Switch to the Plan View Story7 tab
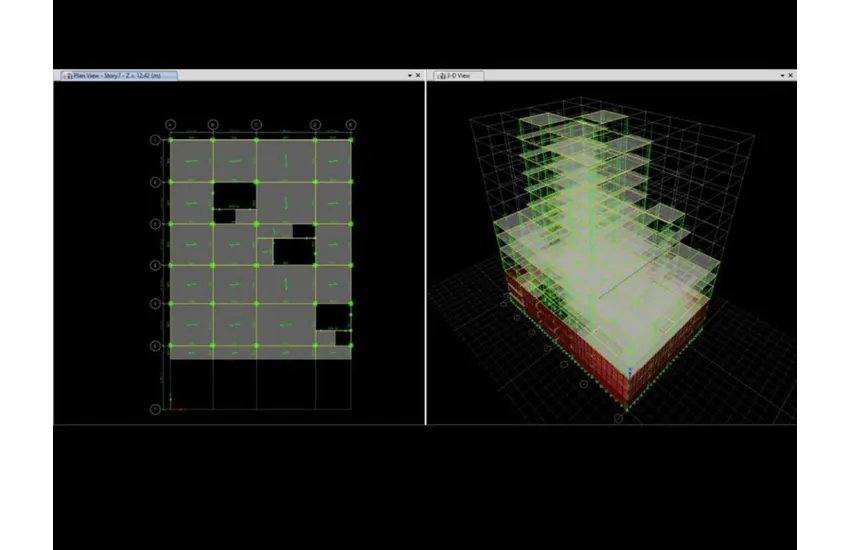Image resolution: width=850 pixels, height=550 pixels. 118,75
